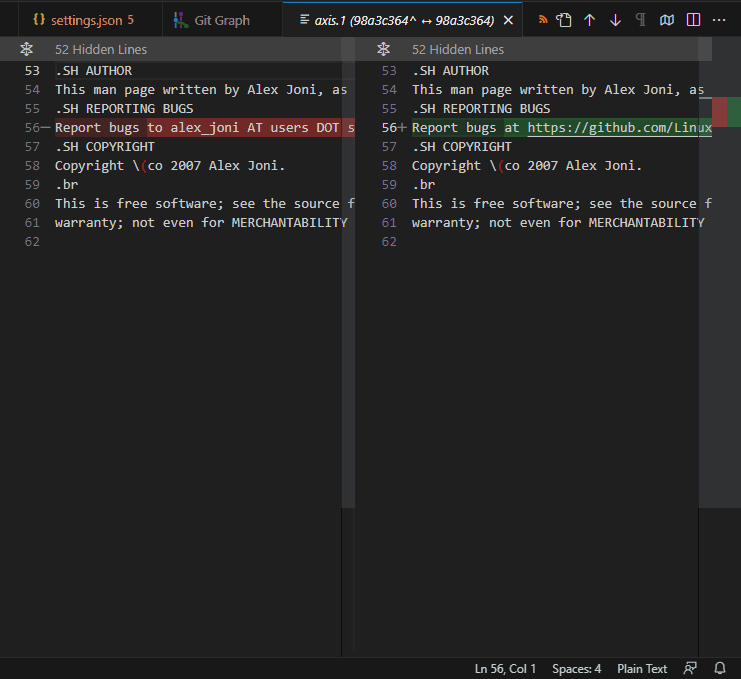Click line number 62 in left gutter
The height and width of the screenshot is (679, 741).
pos(32,242)
